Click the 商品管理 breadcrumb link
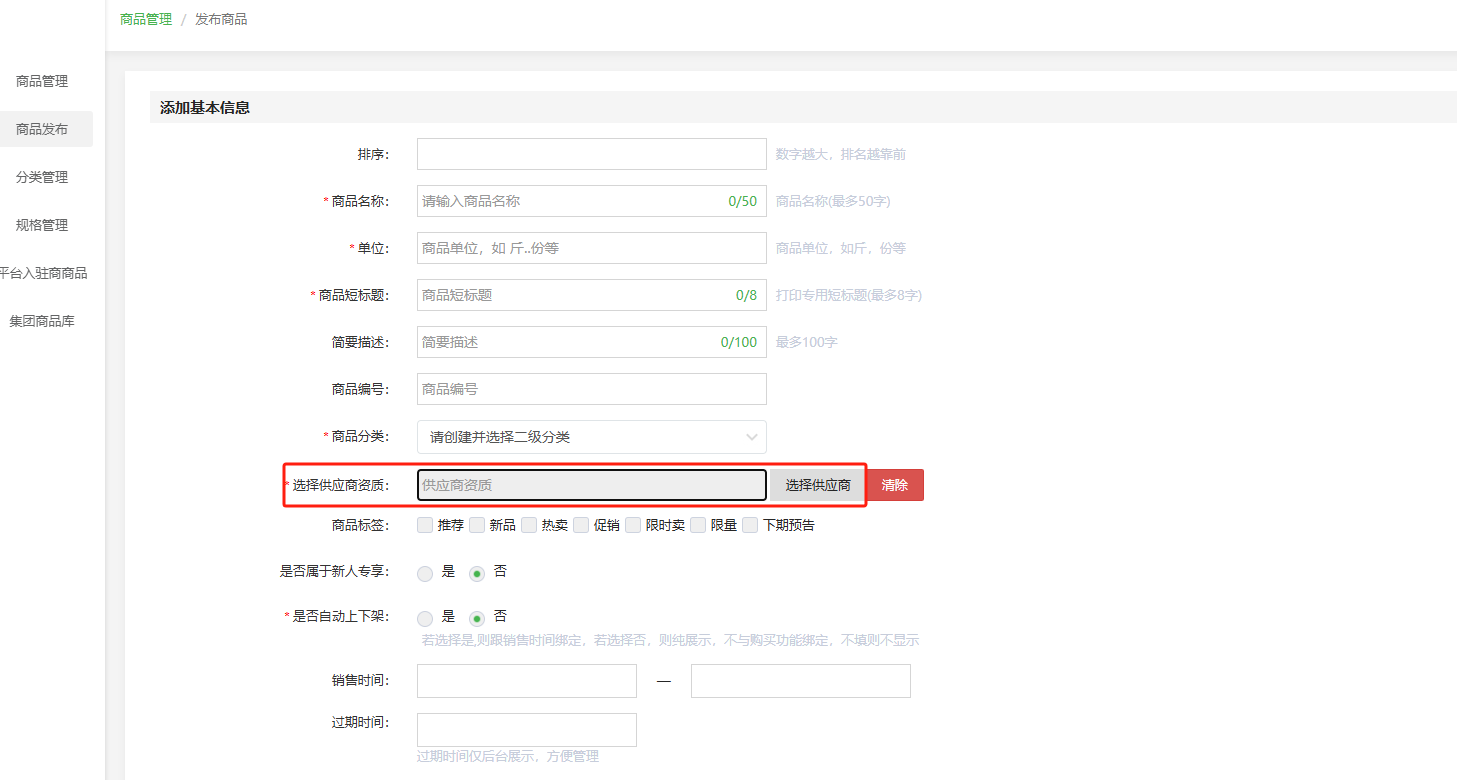Screen dimensions: 1457x780 tap(146, 19)
